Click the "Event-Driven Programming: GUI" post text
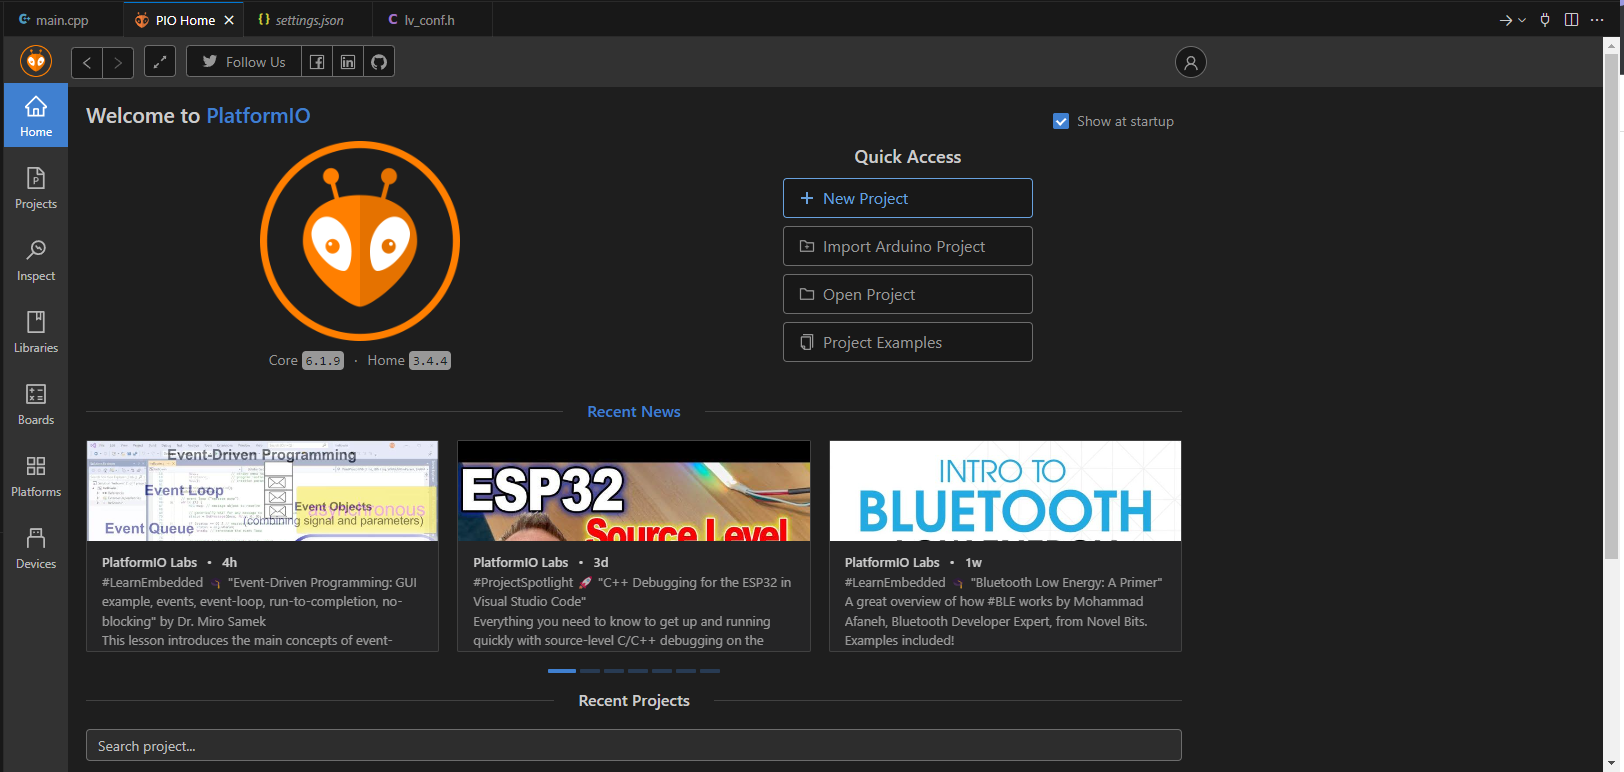Viewport: 1624px width, 772px height. [x=322, y=582]
